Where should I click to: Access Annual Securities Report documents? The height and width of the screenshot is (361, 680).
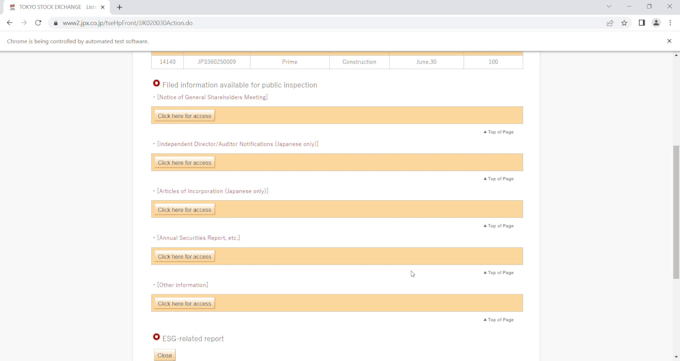pos(184,256)
